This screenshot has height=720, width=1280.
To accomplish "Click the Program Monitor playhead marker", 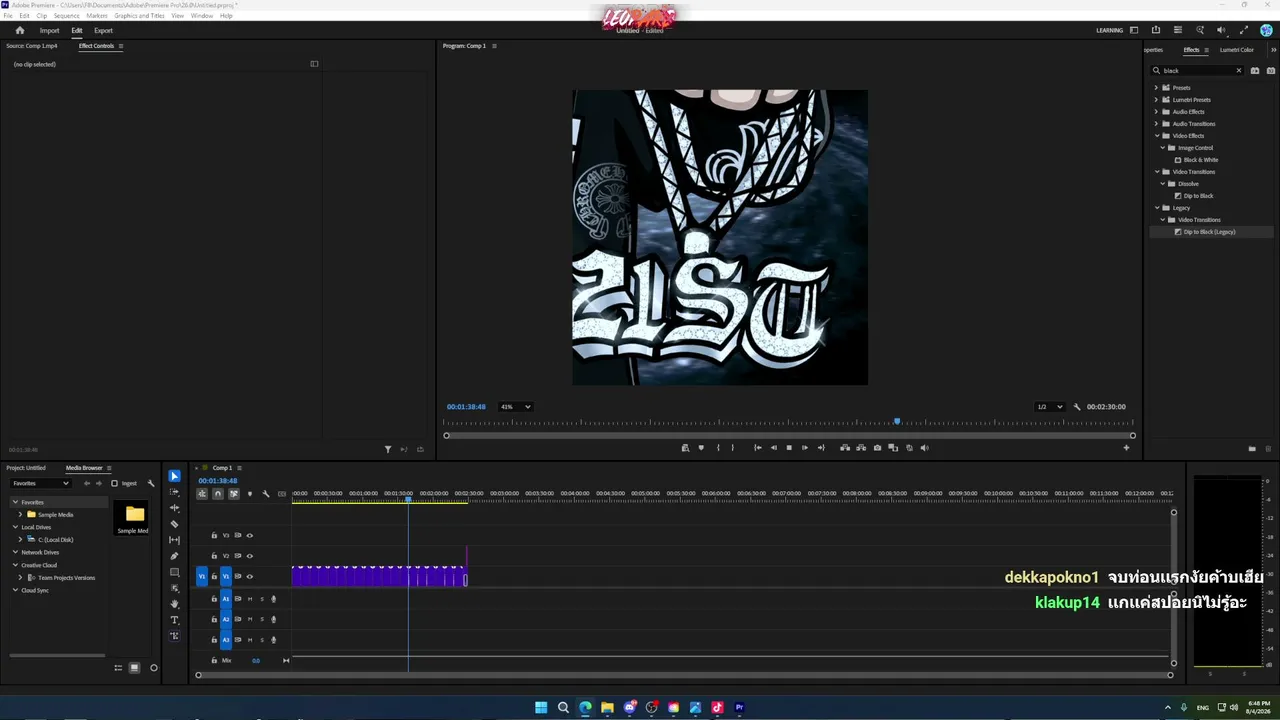I will point(897,422).
